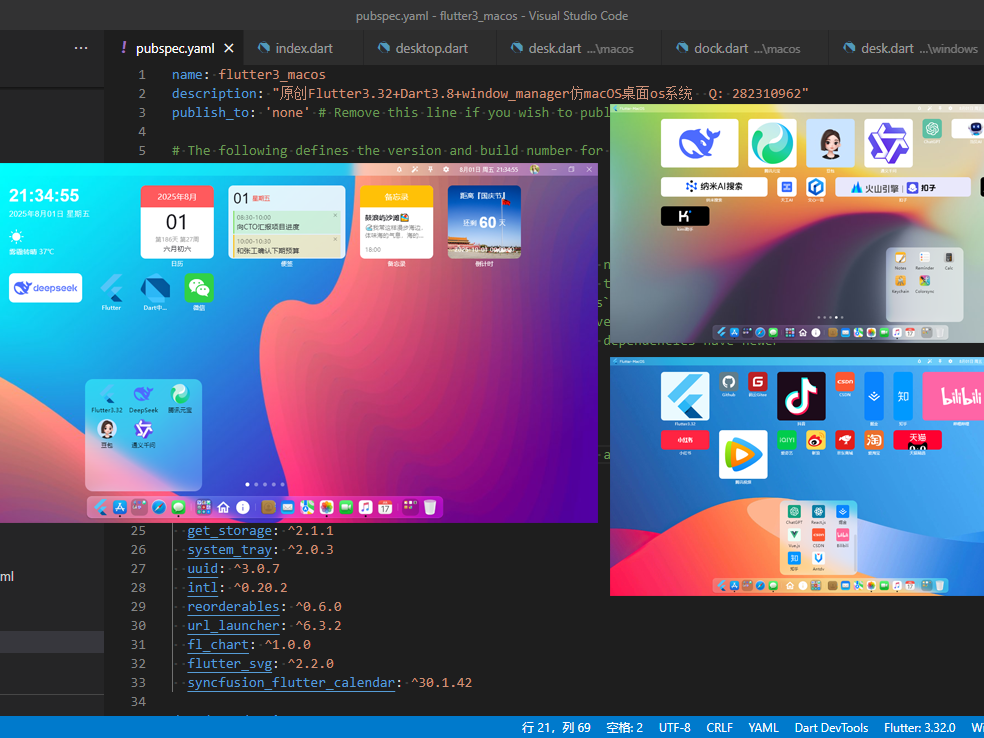This screenshot has height=738, width=984.
Task: Open Notes inside the utilities folder popup
Action: [900, 257]
